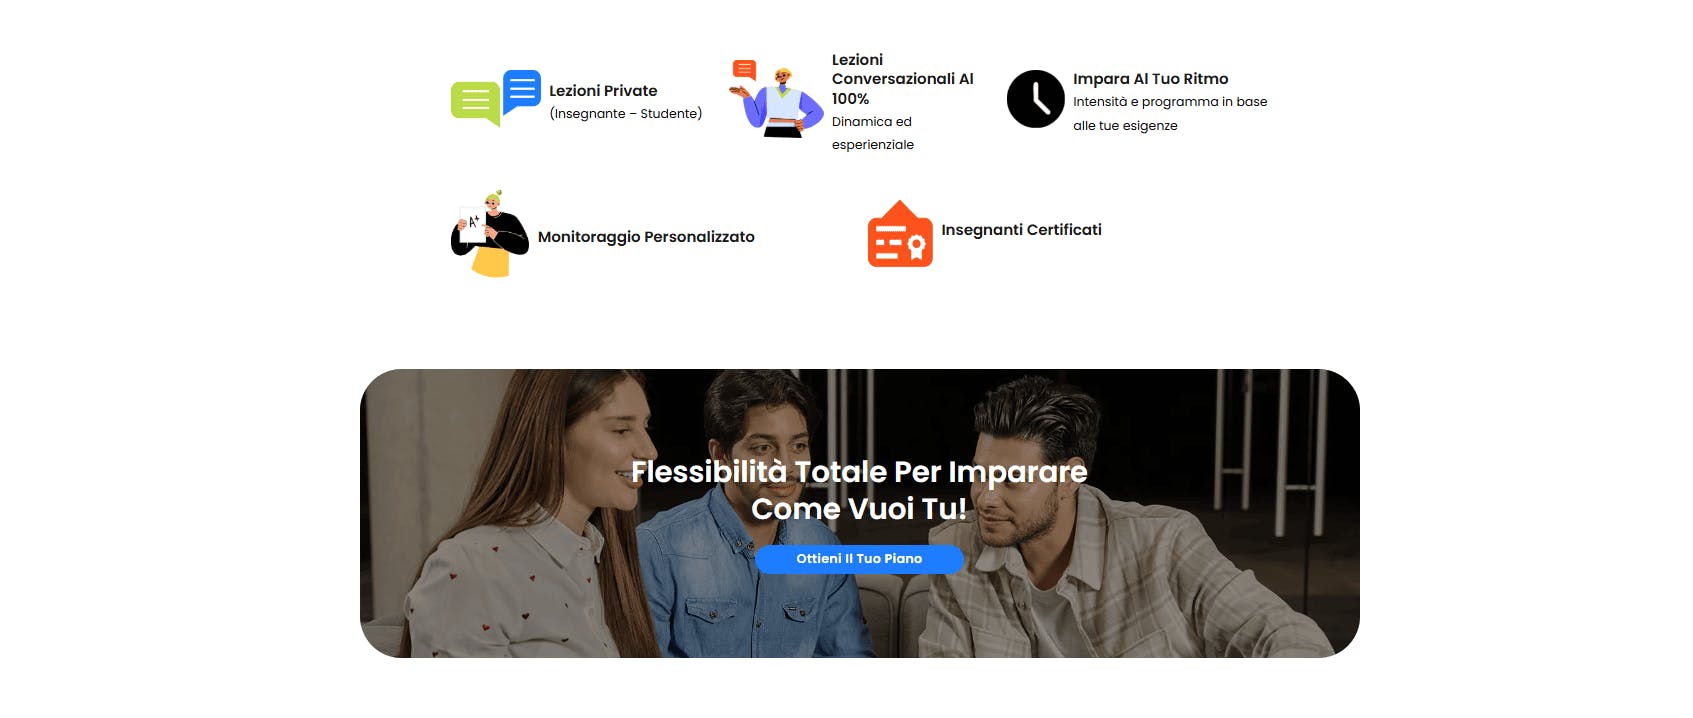
Task: Click the small orange speech bubble above teacher
Action: point(744,70)
